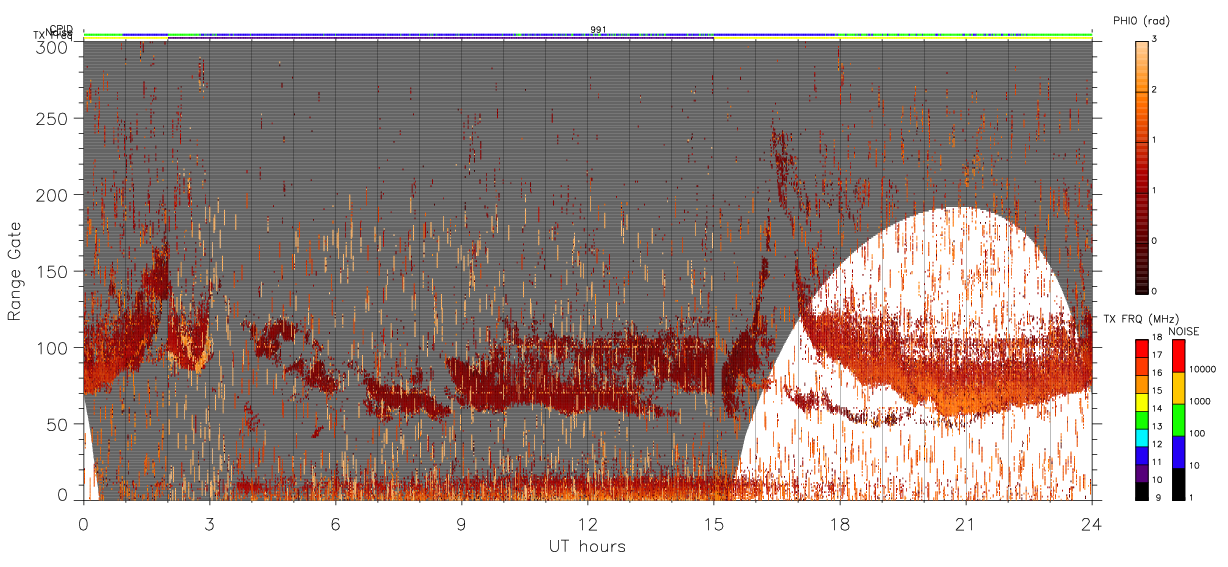
Task: Pick the blue NOISE swatch between 10 and 100
Action: tap(1179, 451)
